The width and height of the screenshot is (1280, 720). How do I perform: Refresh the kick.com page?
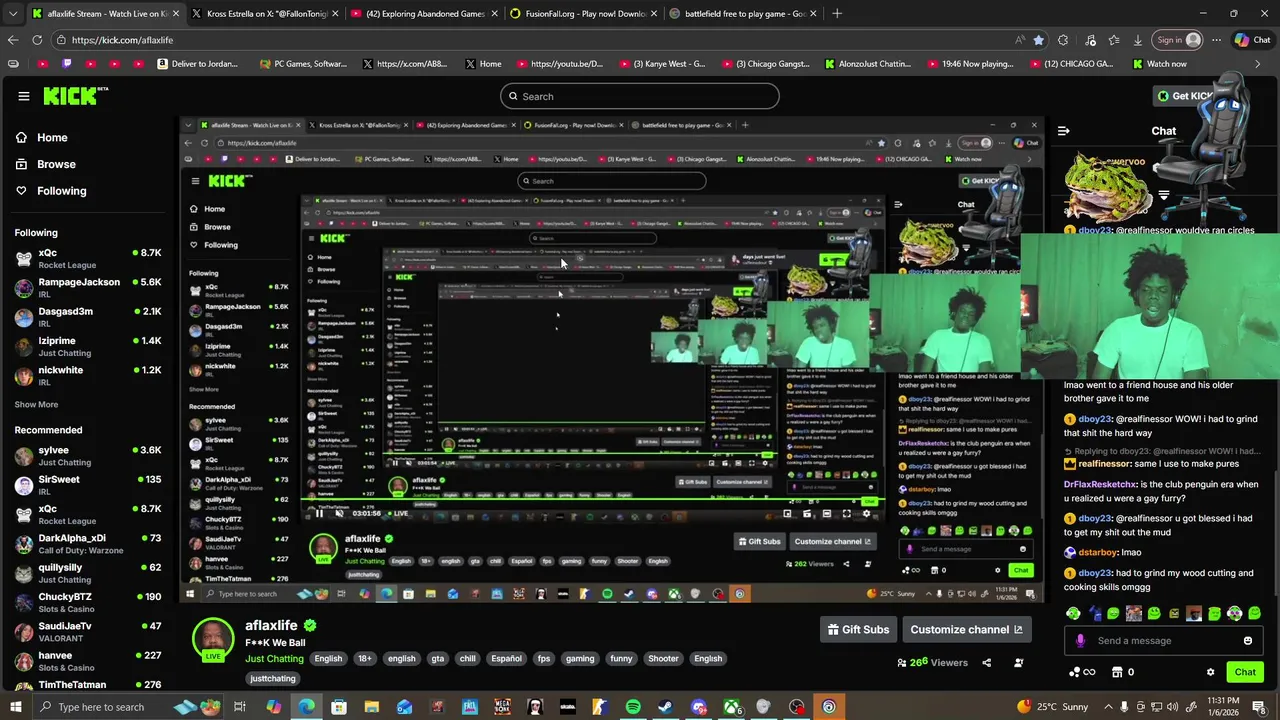[37, 40]
